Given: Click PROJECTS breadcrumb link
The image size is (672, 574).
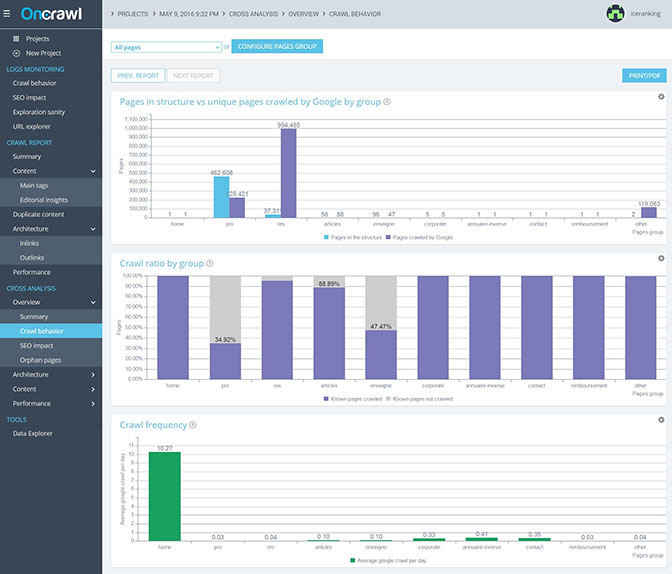Looking at the screenshot, I should (x=133, y=14).
